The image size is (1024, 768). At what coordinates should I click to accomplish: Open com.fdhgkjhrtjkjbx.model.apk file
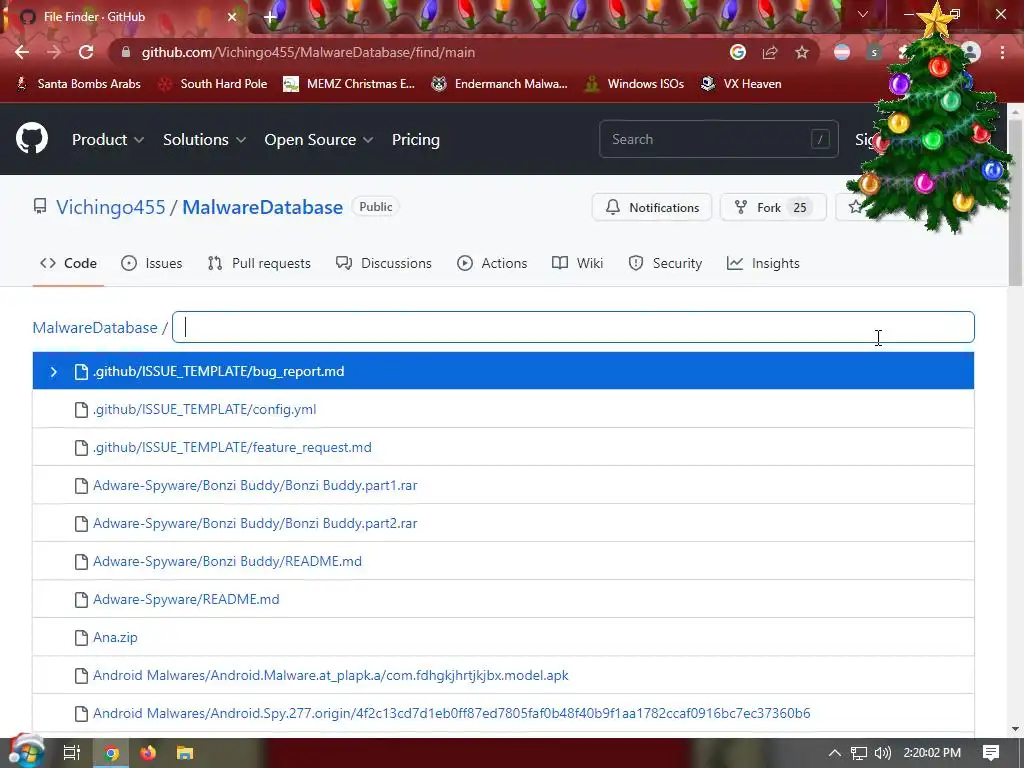click(503, 675)
